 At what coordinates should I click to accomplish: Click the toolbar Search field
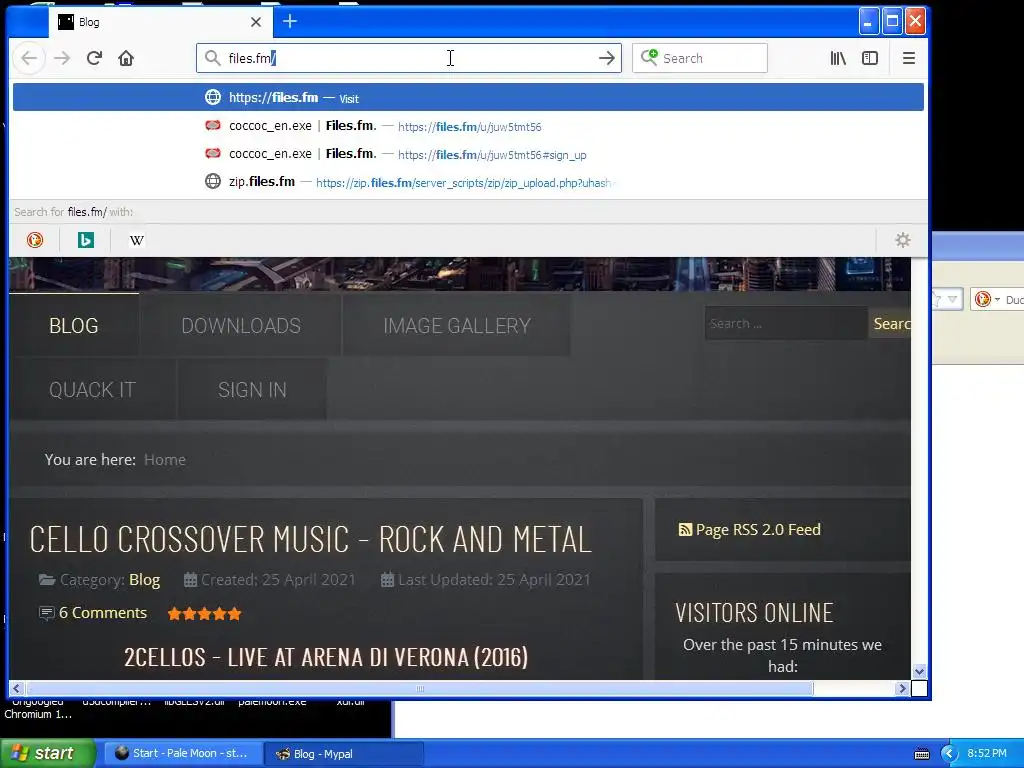[x=699, y=58]
